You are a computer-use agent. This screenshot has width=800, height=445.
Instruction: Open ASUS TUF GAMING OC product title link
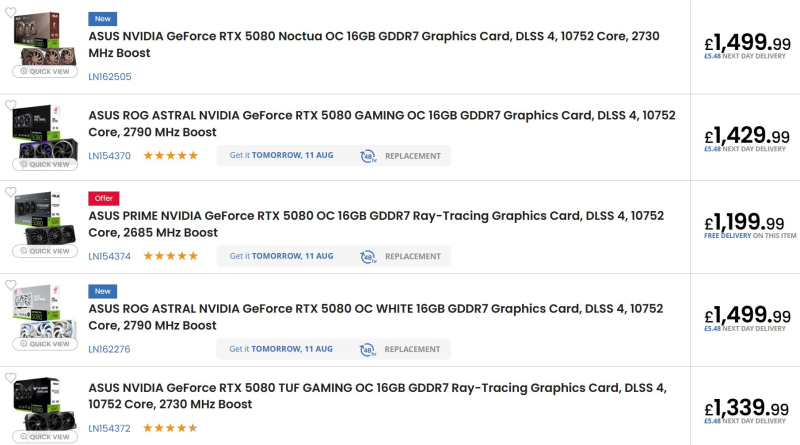382,395
